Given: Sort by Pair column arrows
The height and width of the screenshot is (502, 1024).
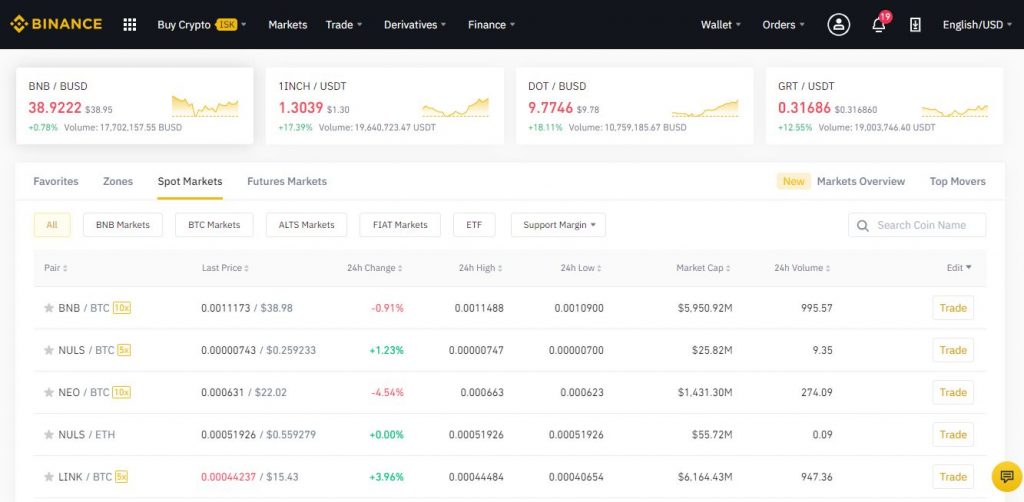Looking at the screenshot, I should 65,268.
